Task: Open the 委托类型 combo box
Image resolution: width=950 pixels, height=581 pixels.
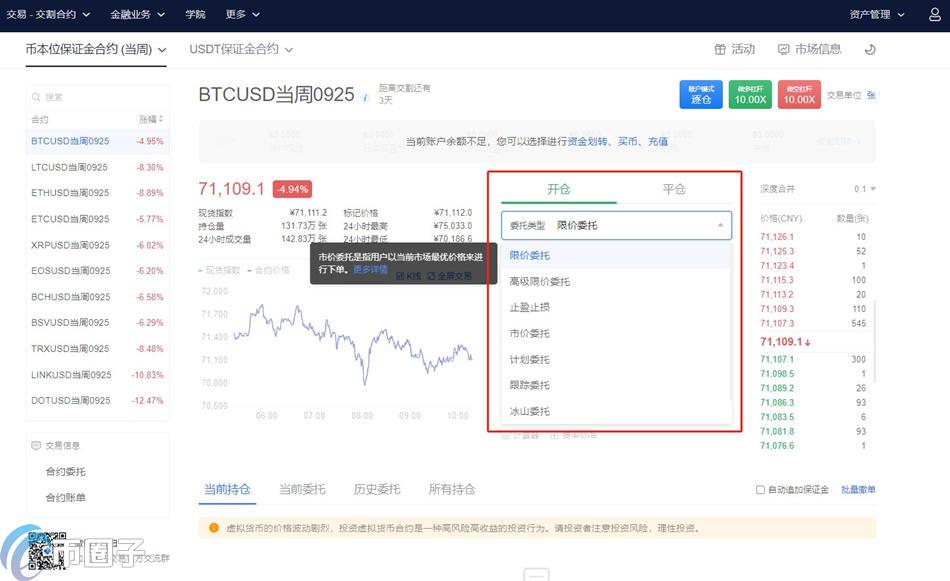Action: 616,225
